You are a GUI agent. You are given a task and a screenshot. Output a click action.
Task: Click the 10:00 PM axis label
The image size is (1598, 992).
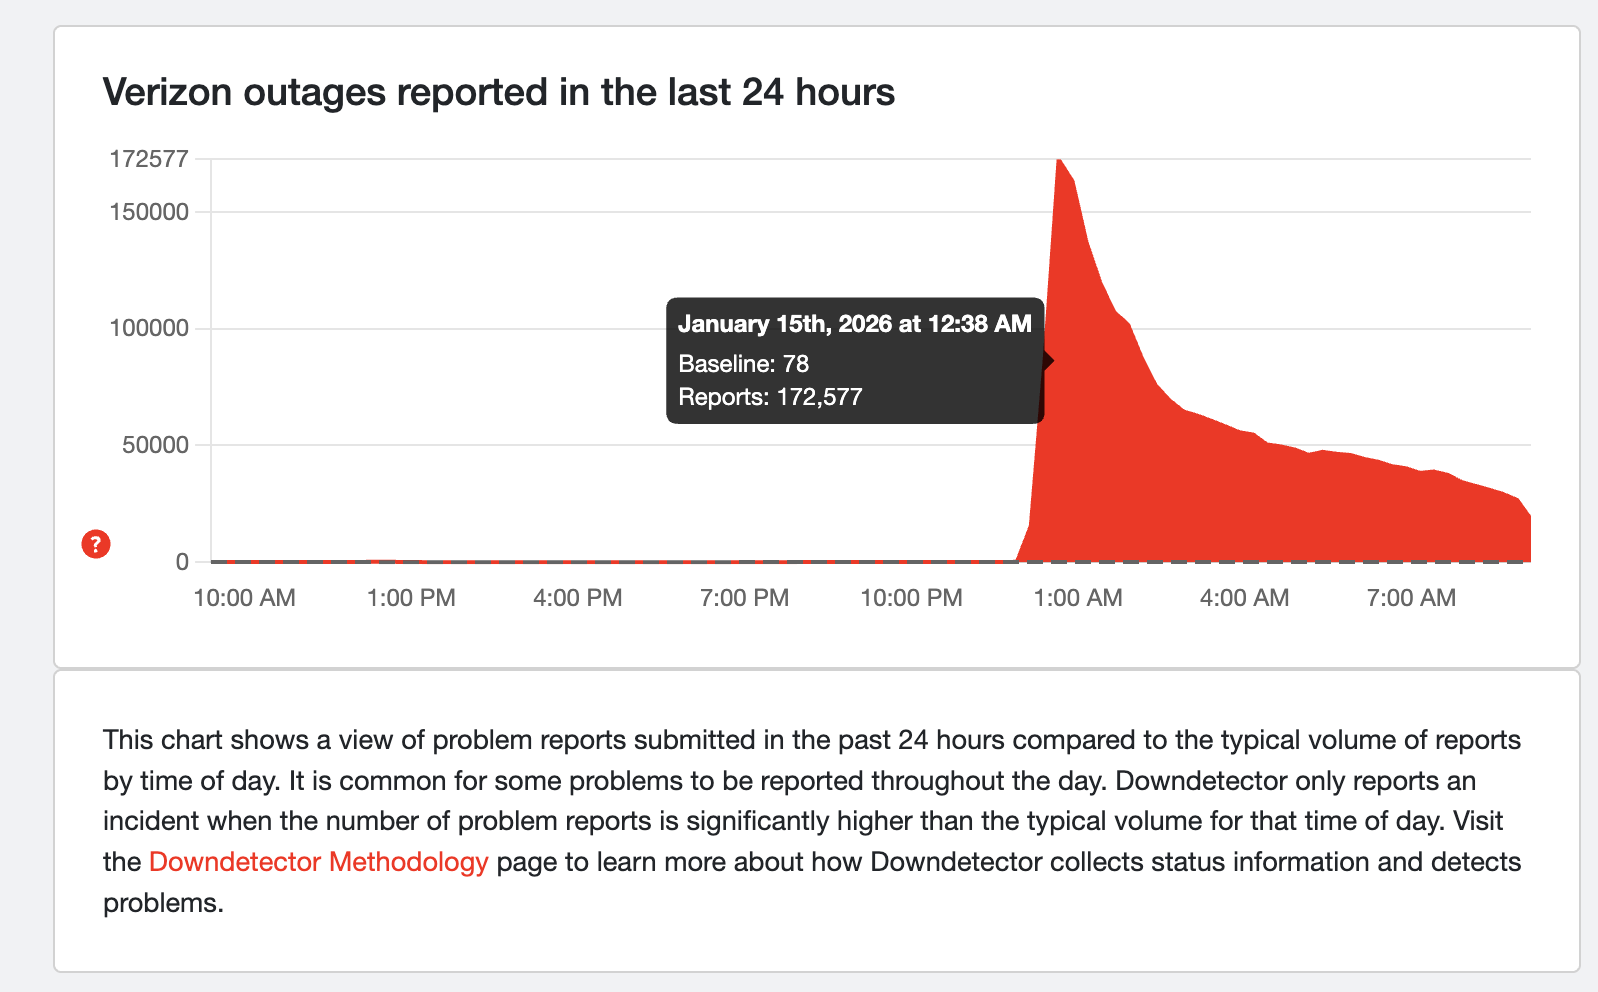click(910, 597)
